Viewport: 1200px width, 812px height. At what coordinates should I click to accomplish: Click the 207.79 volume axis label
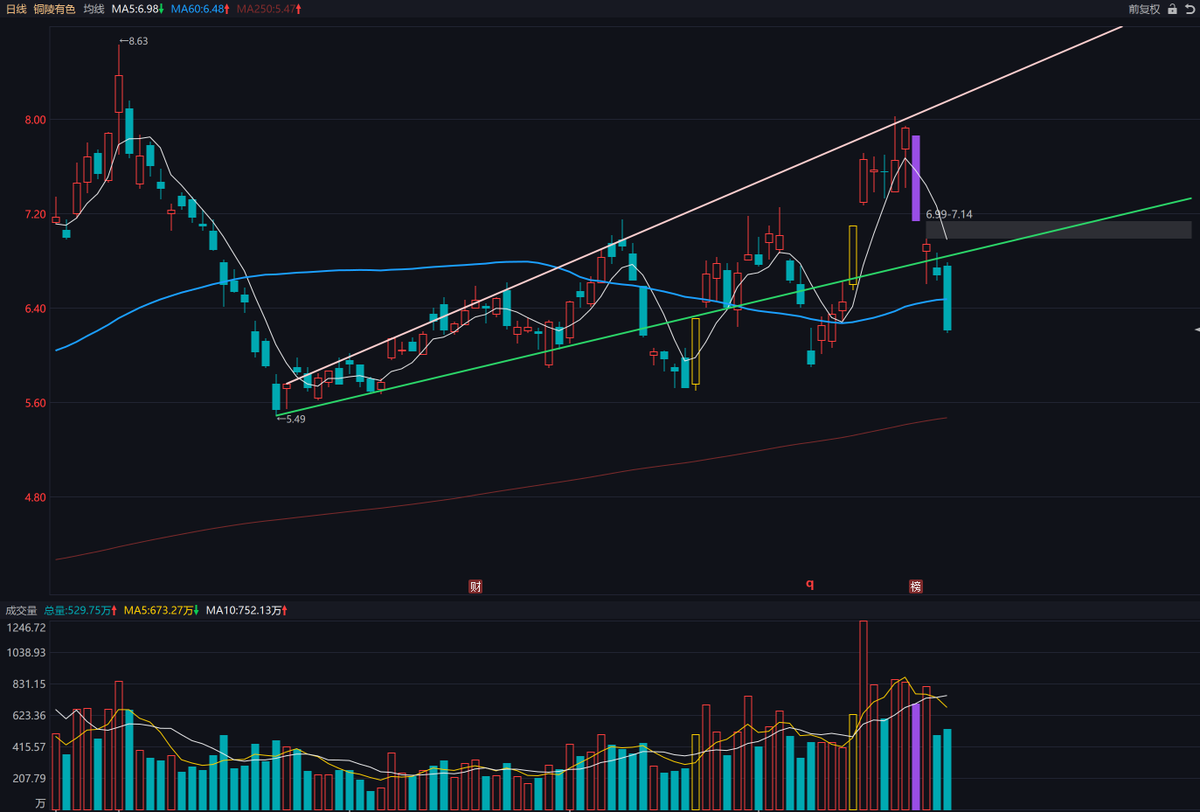29,779
